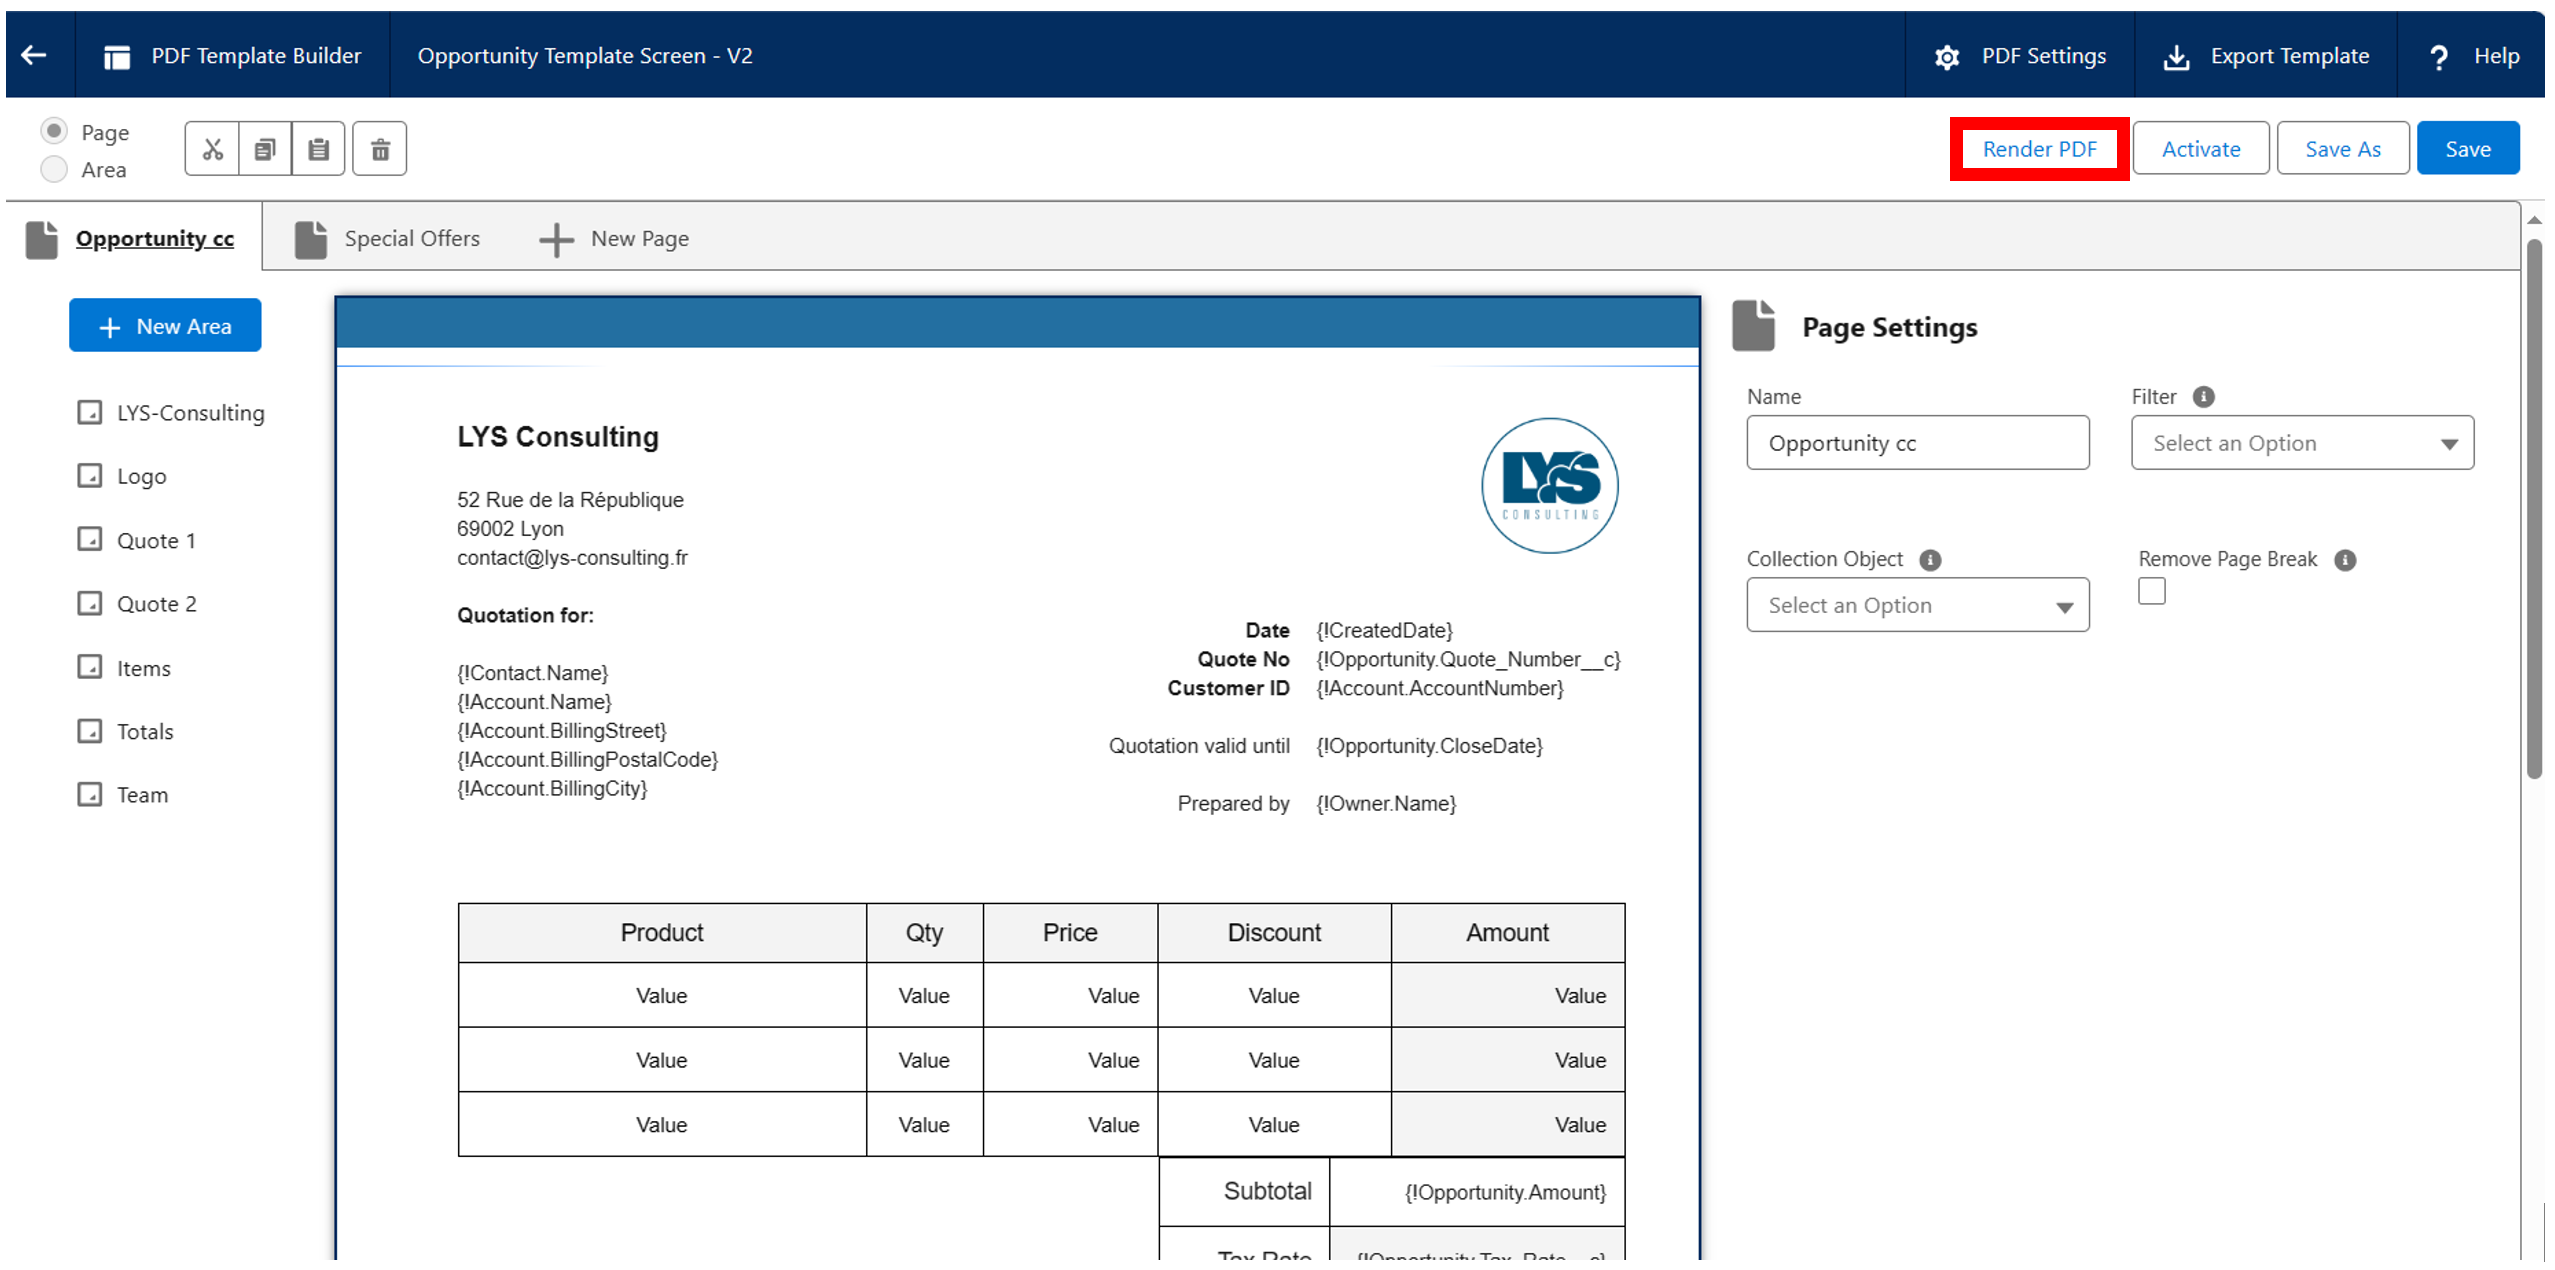Click the delete trash icon
Screen dimensions: 2555x1270
380,149
